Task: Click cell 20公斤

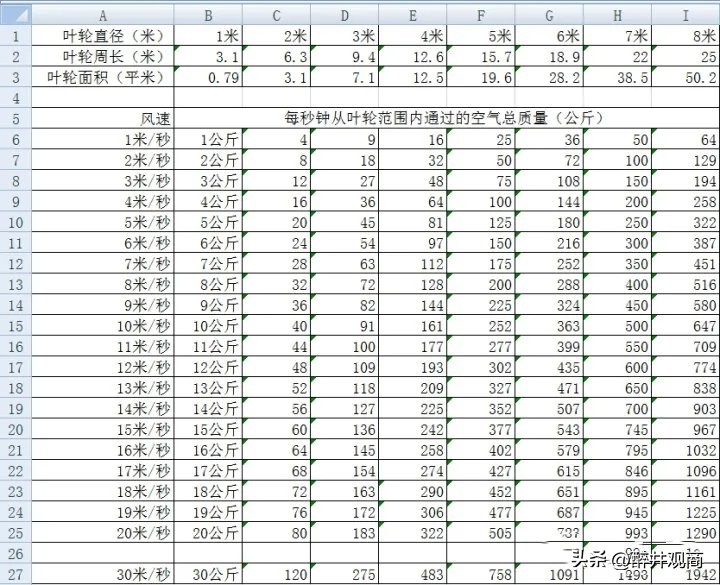Action: coord(208,533)
